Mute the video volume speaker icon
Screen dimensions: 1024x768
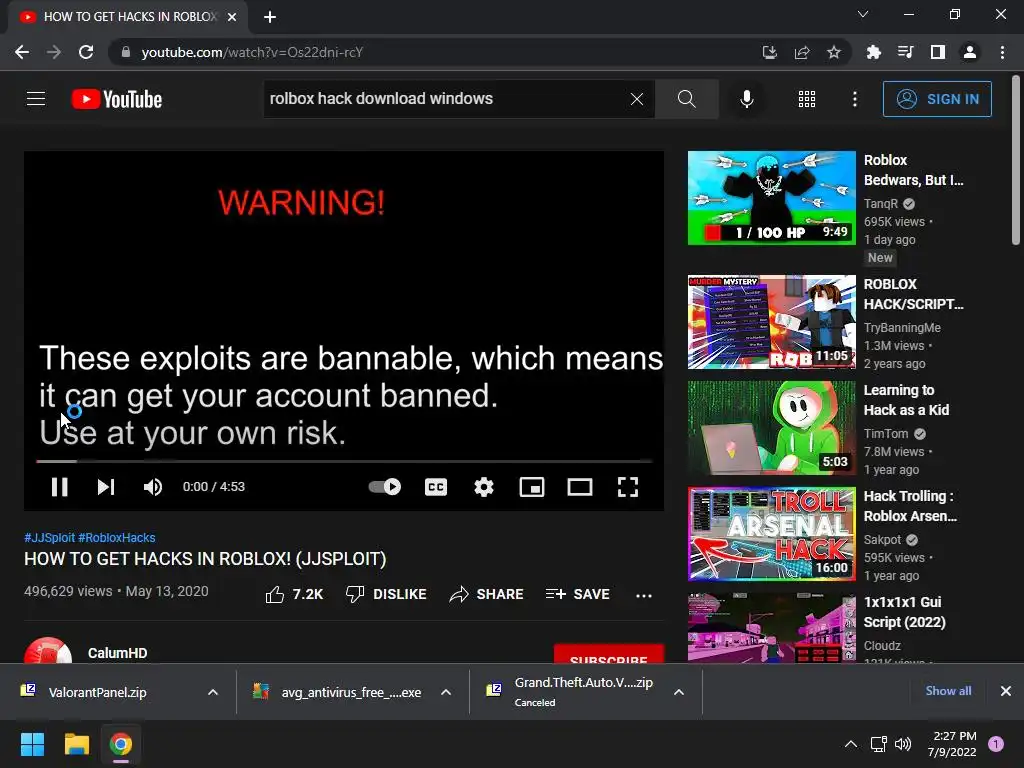click(153, 487)
